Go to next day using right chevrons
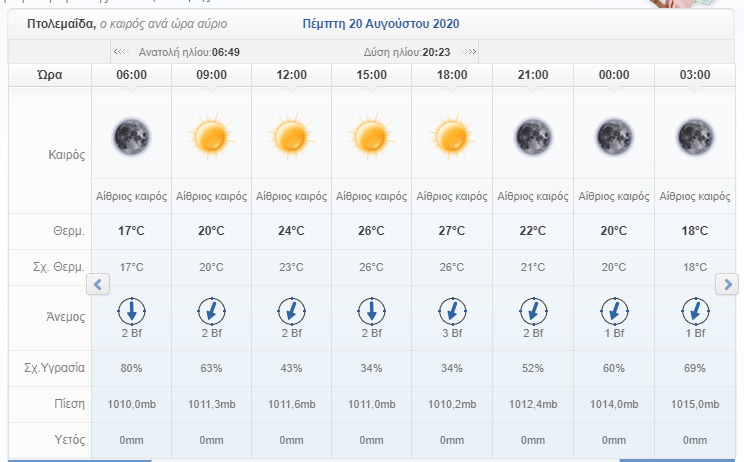Viewport: 744px width, 462px height. pyautogui.click(x=470, y=51)
